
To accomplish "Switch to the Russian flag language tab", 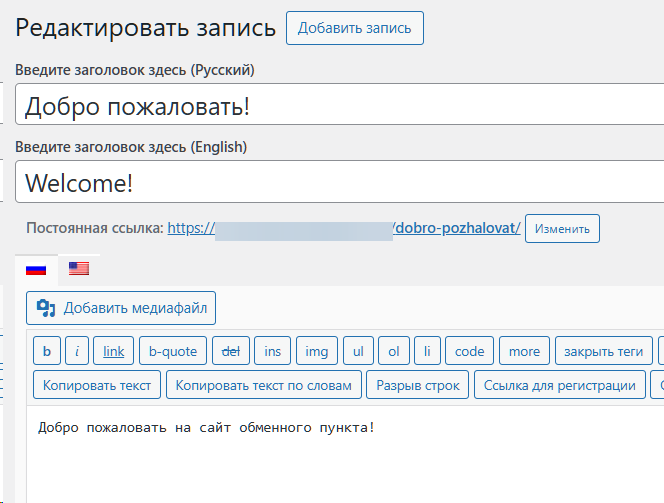I will pyautogui.click(x=36, y=269).
